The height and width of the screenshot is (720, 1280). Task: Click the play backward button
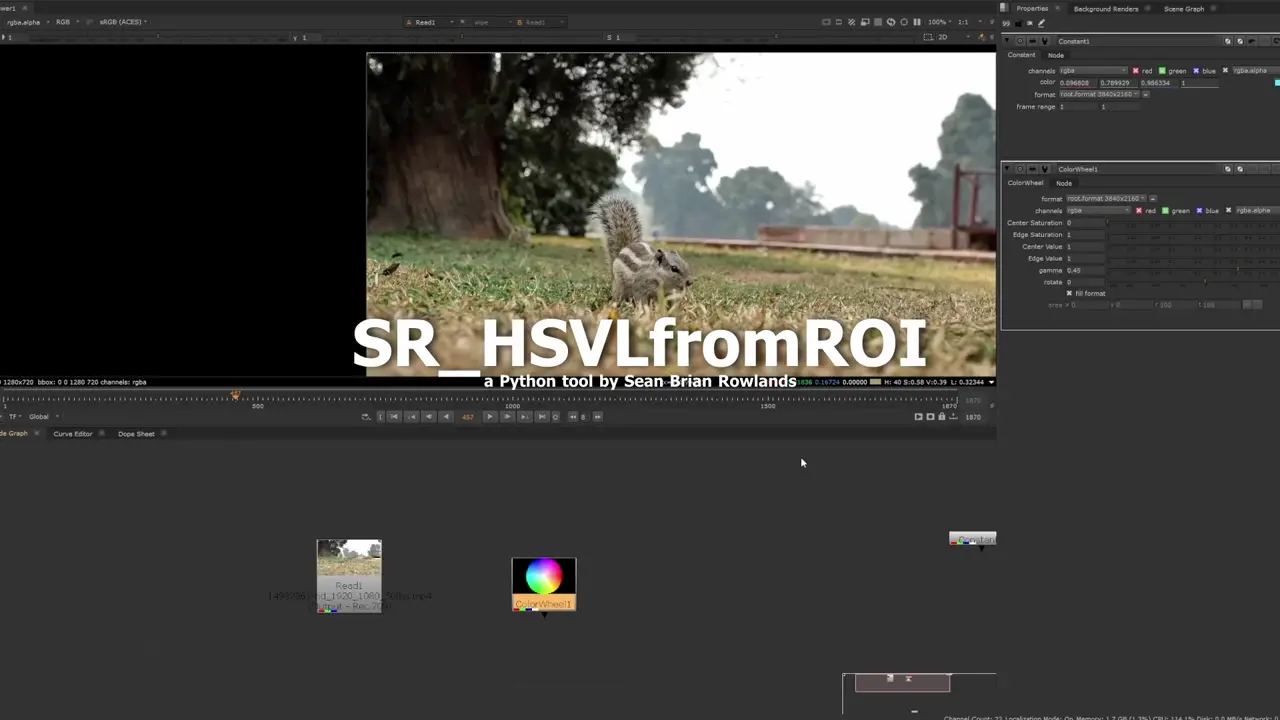click(446, 417)
